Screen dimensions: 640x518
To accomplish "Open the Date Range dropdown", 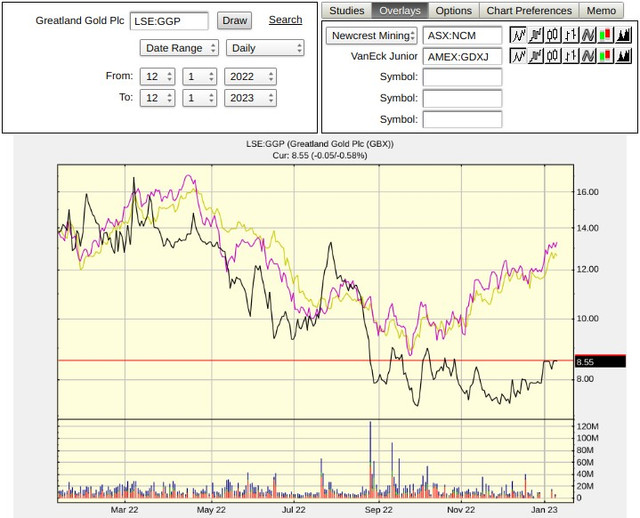I will 179,48.
